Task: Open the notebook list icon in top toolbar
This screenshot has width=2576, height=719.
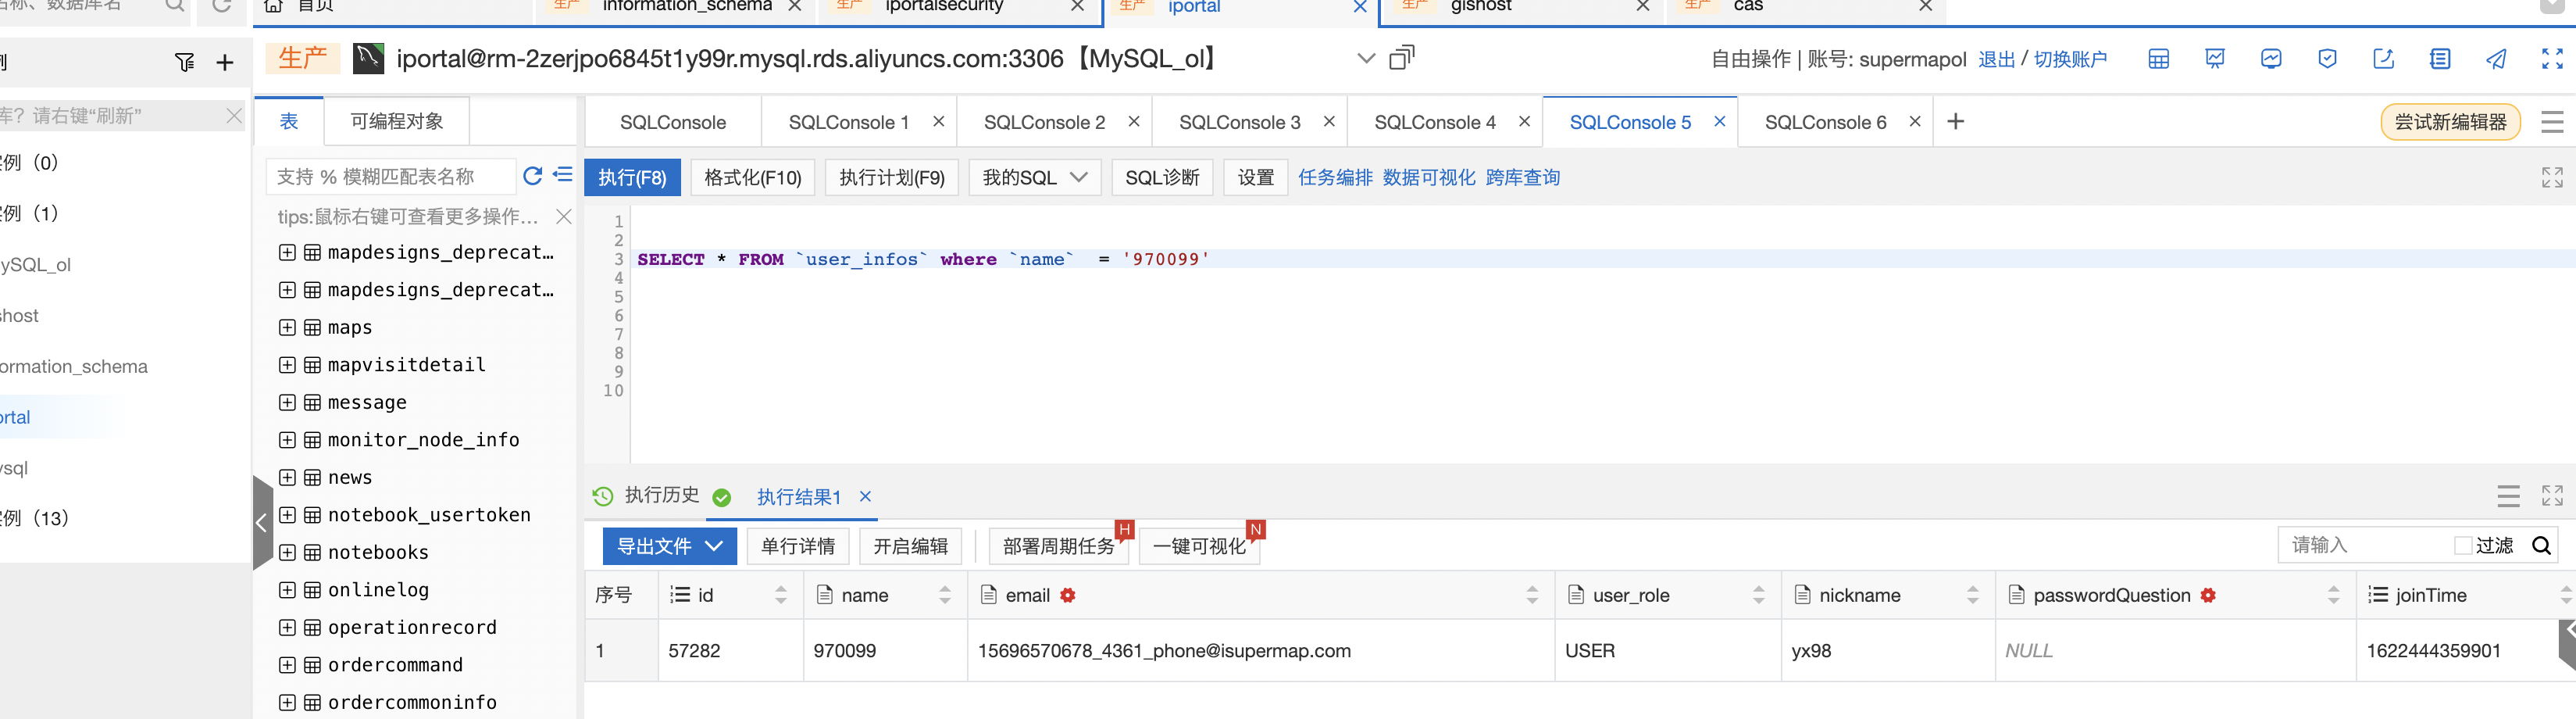Action: coord(2440,58)
